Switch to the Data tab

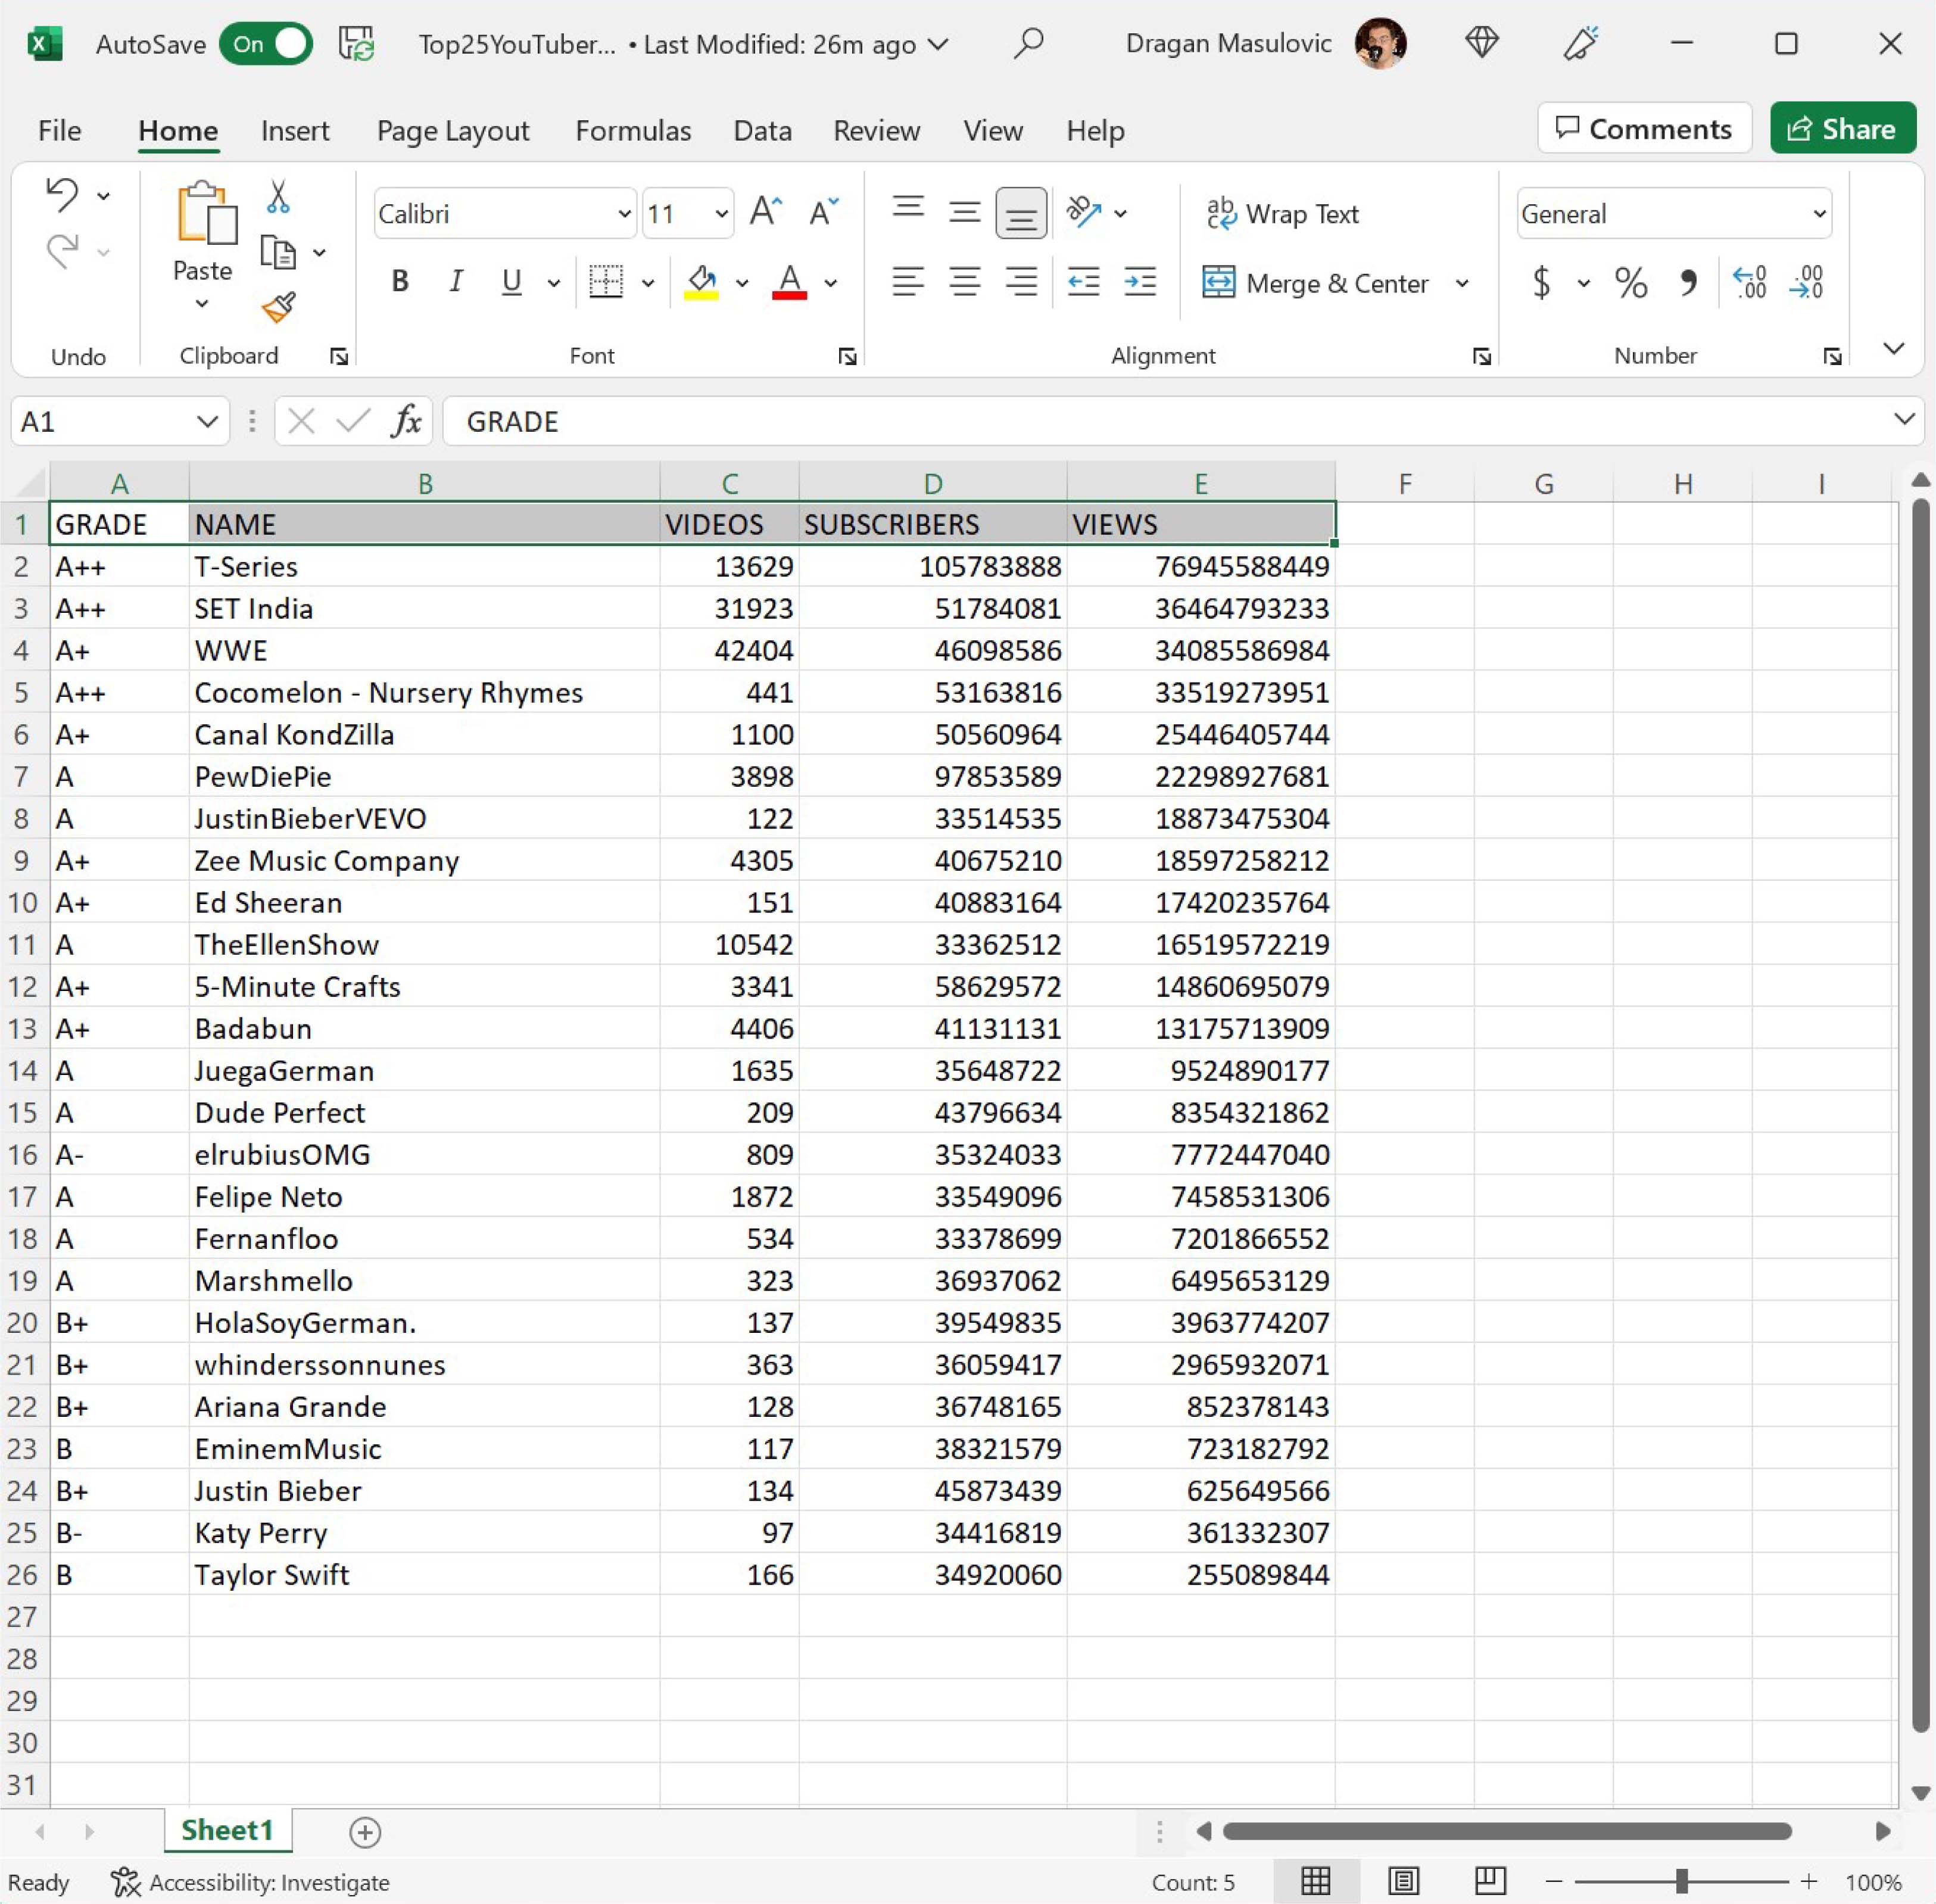coord(762,131)
